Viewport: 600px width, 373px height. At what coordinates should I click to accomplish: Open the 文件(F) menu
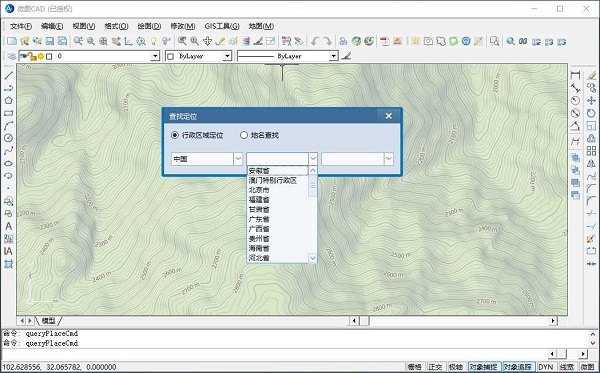21,26
